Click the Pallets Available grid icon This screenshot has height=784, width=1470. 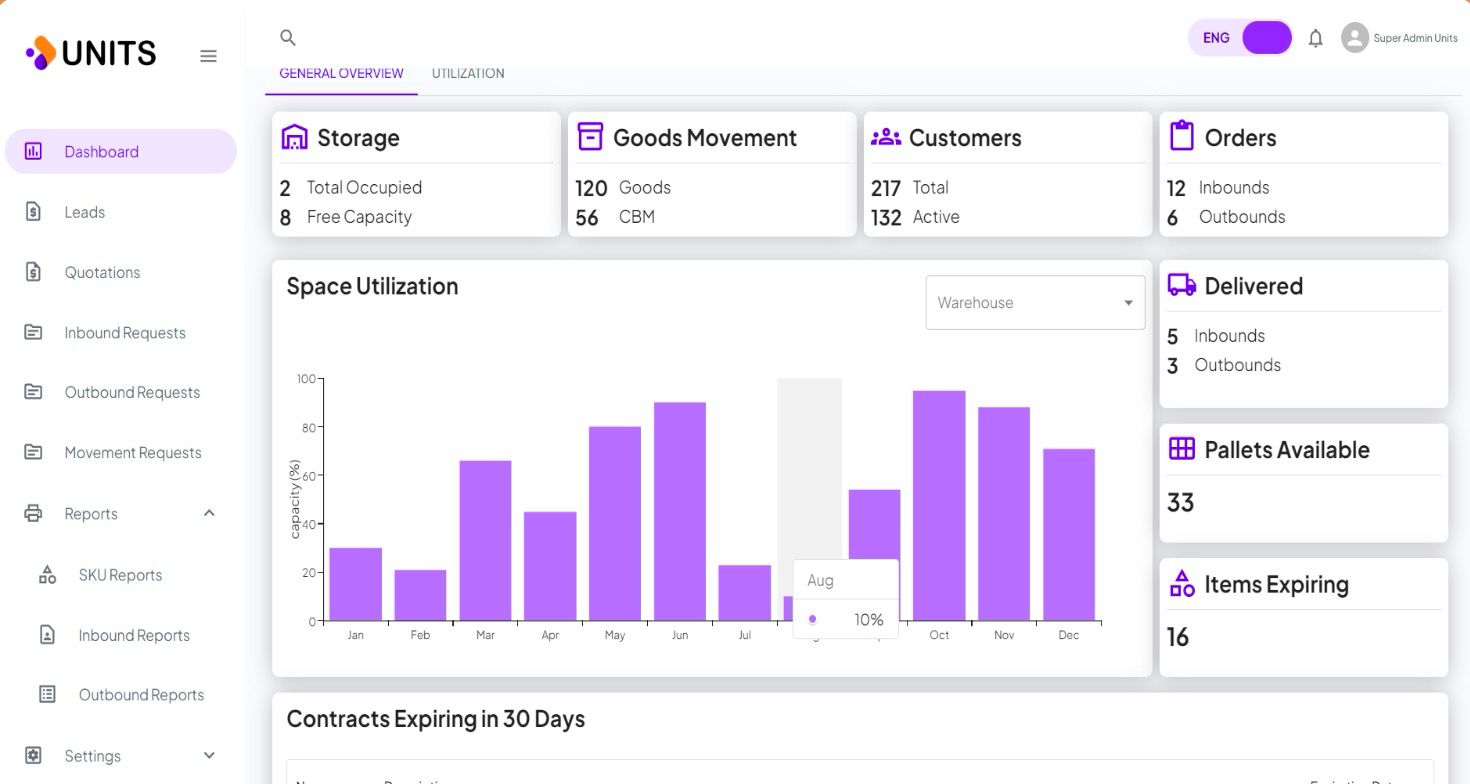click(x=1182, y=449)
